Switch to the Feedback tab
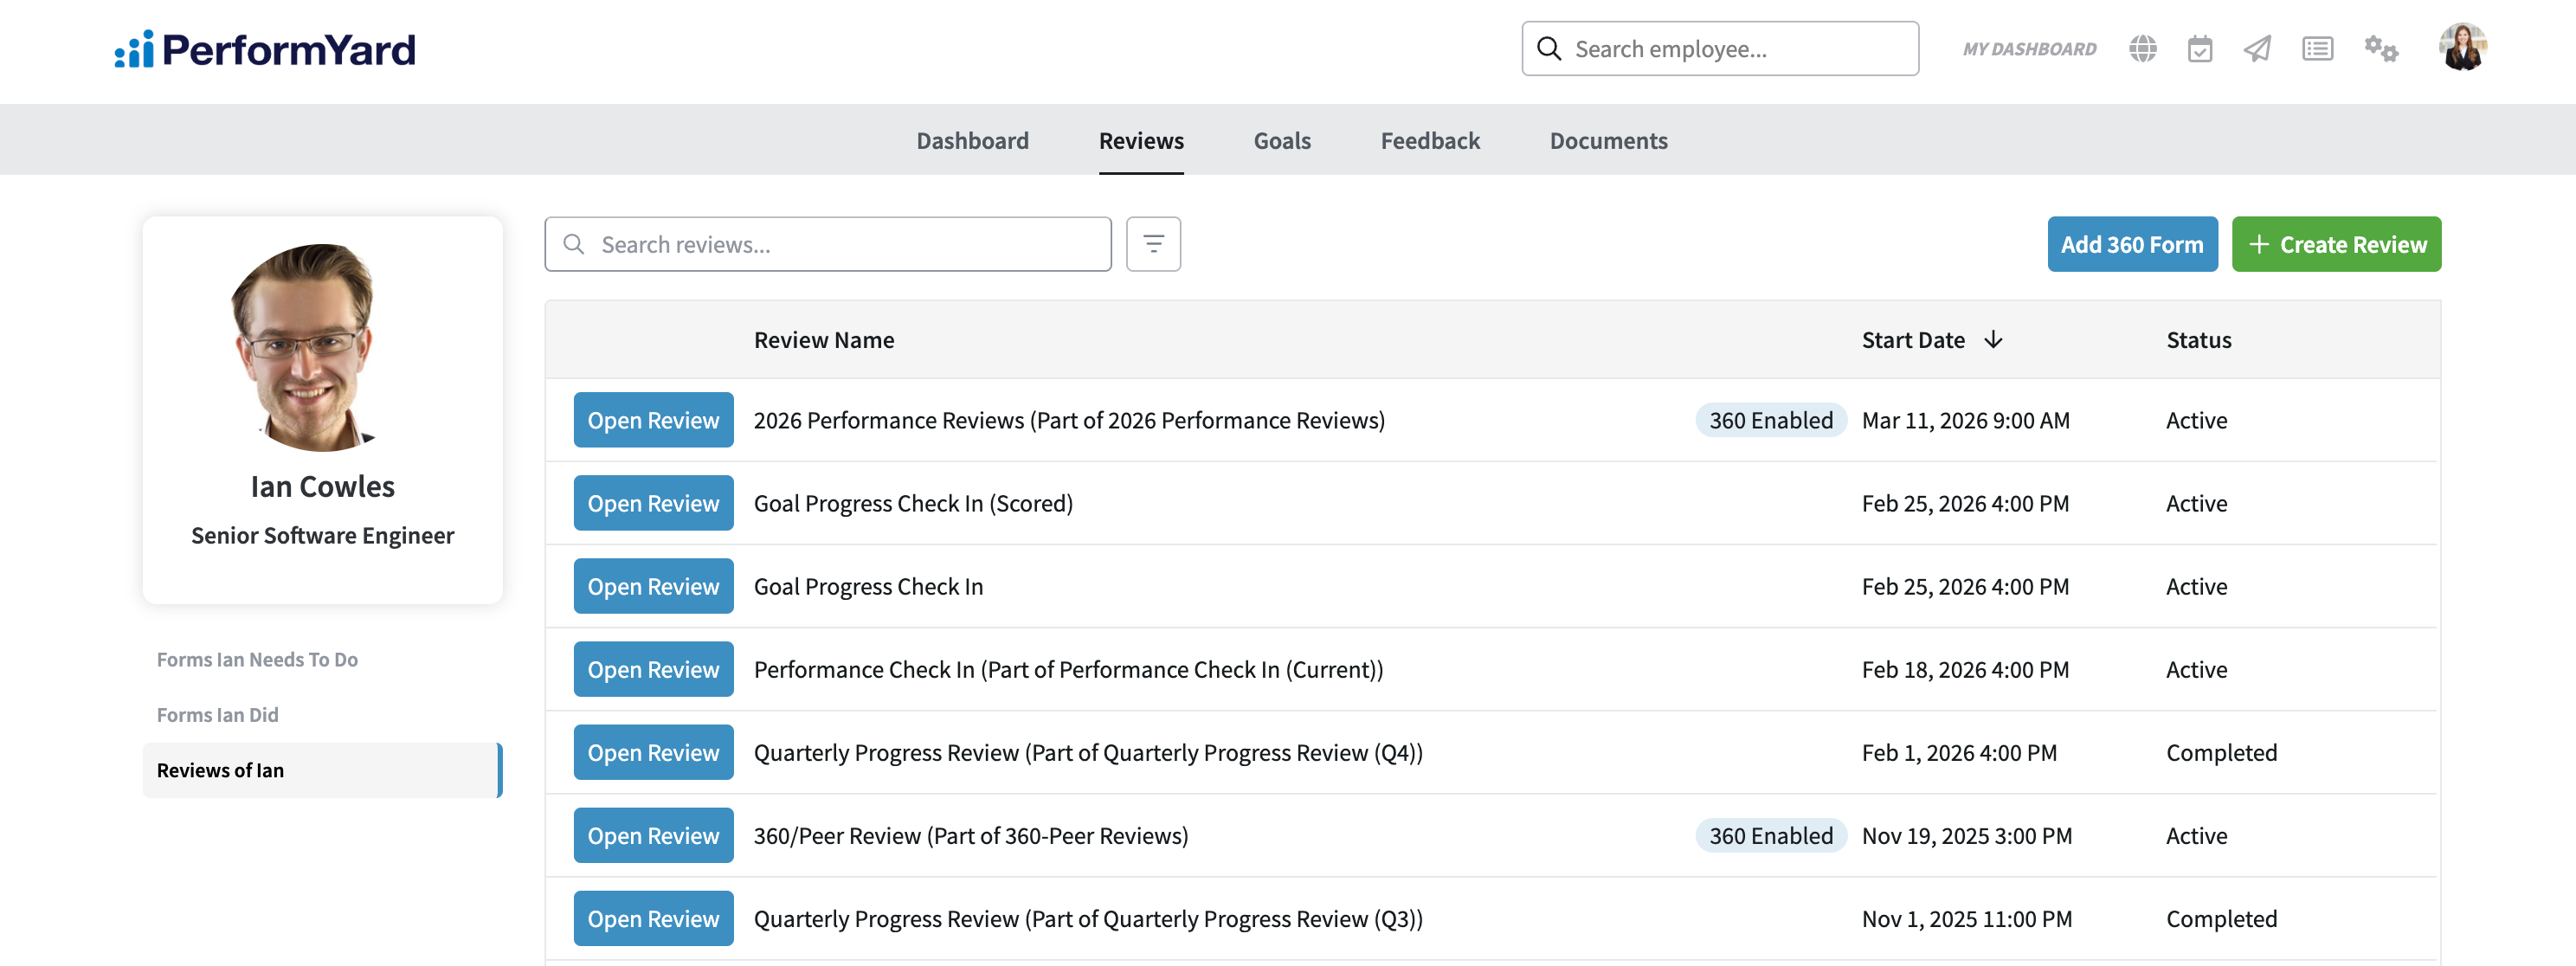 [1429, 141]
